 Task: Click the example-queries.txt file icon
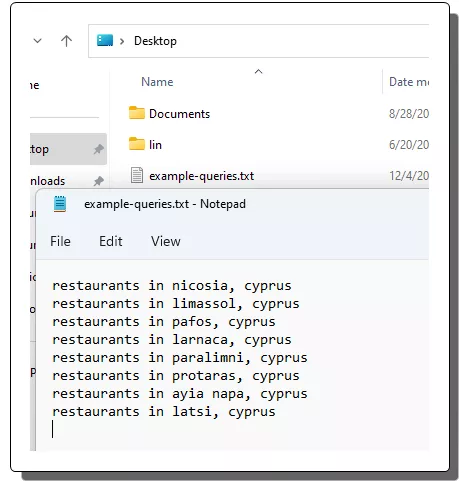[137, 175]
